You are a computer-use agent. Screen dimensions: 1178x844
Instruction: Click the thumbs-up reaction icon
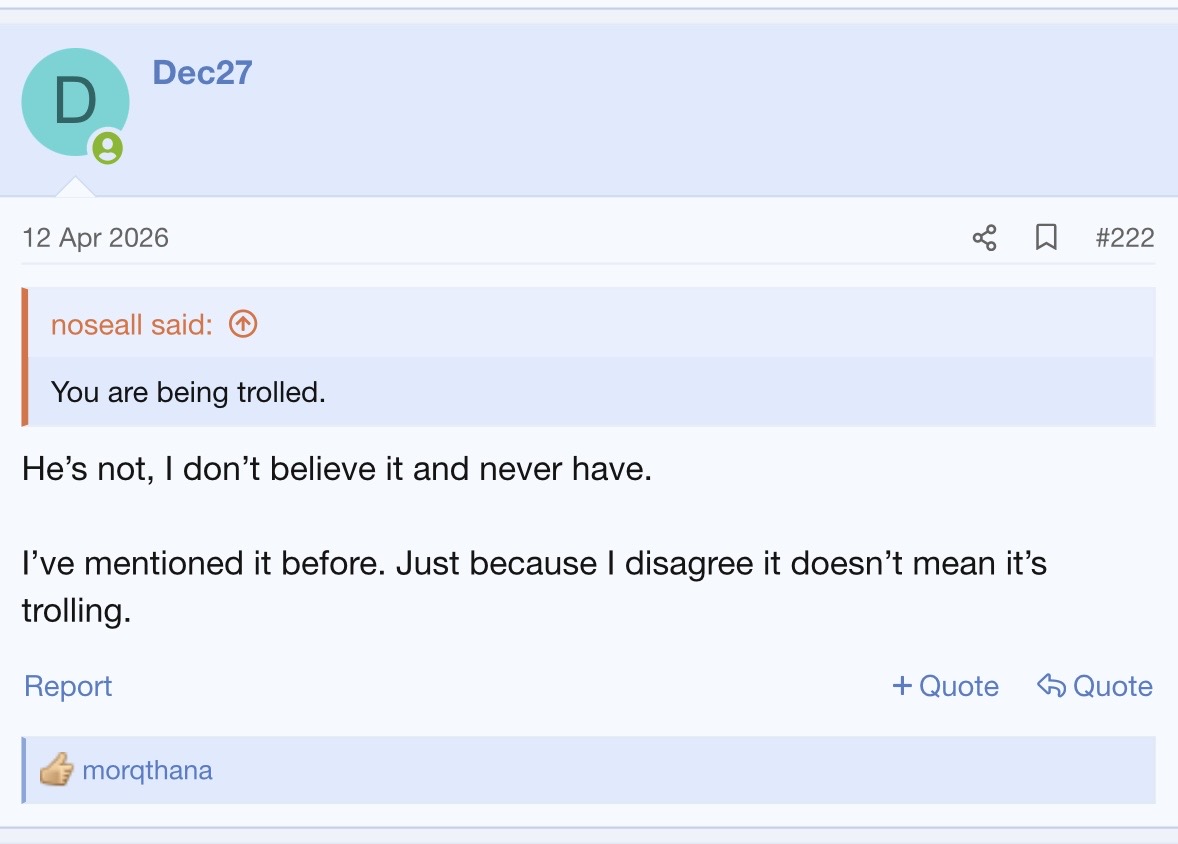pyautogui.click(x=56, y=770)
